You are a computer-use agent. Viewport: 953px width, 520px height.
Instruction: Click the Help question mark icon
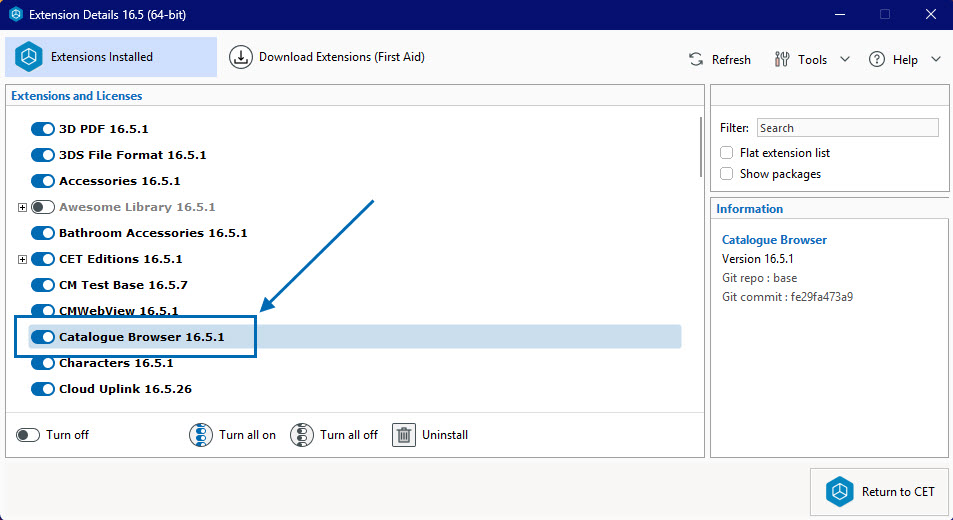pyautogui.click(x=876, y=60)
